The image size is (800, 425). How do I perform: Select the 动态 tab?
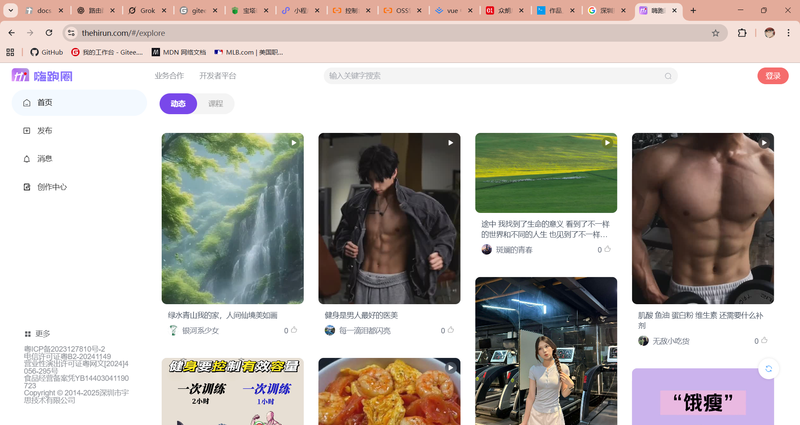[178, 104]
